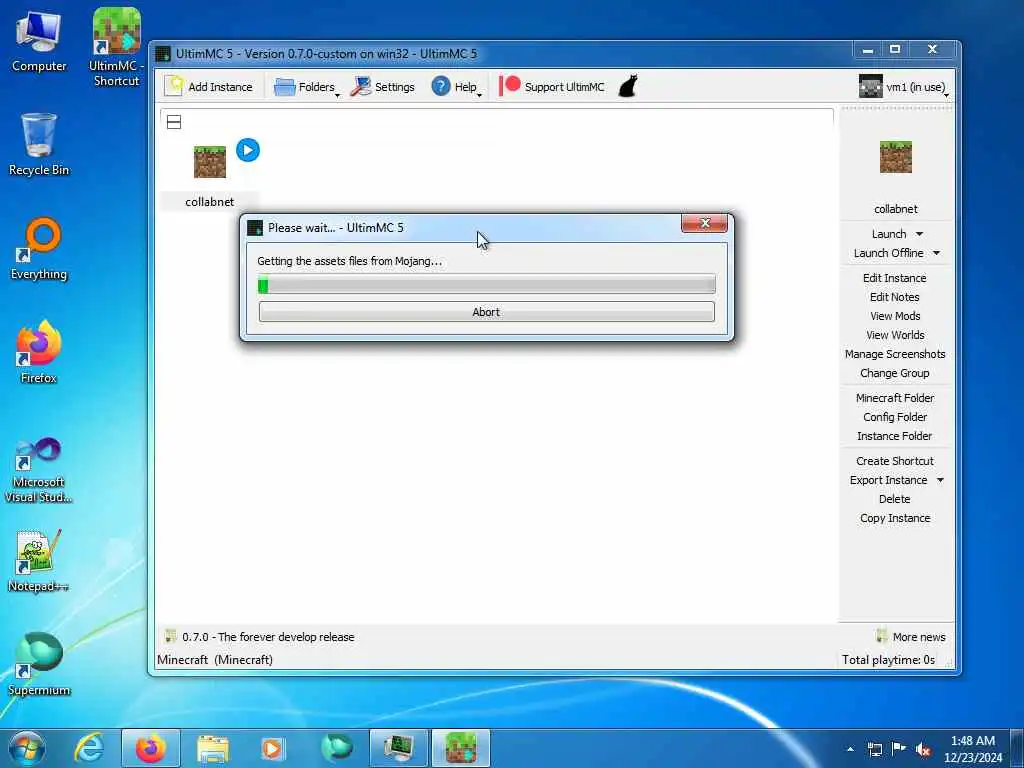Open Windows Explorer from taskbar
The width and height of the screenshot is (1024, 768).
(x=213, y=748)
